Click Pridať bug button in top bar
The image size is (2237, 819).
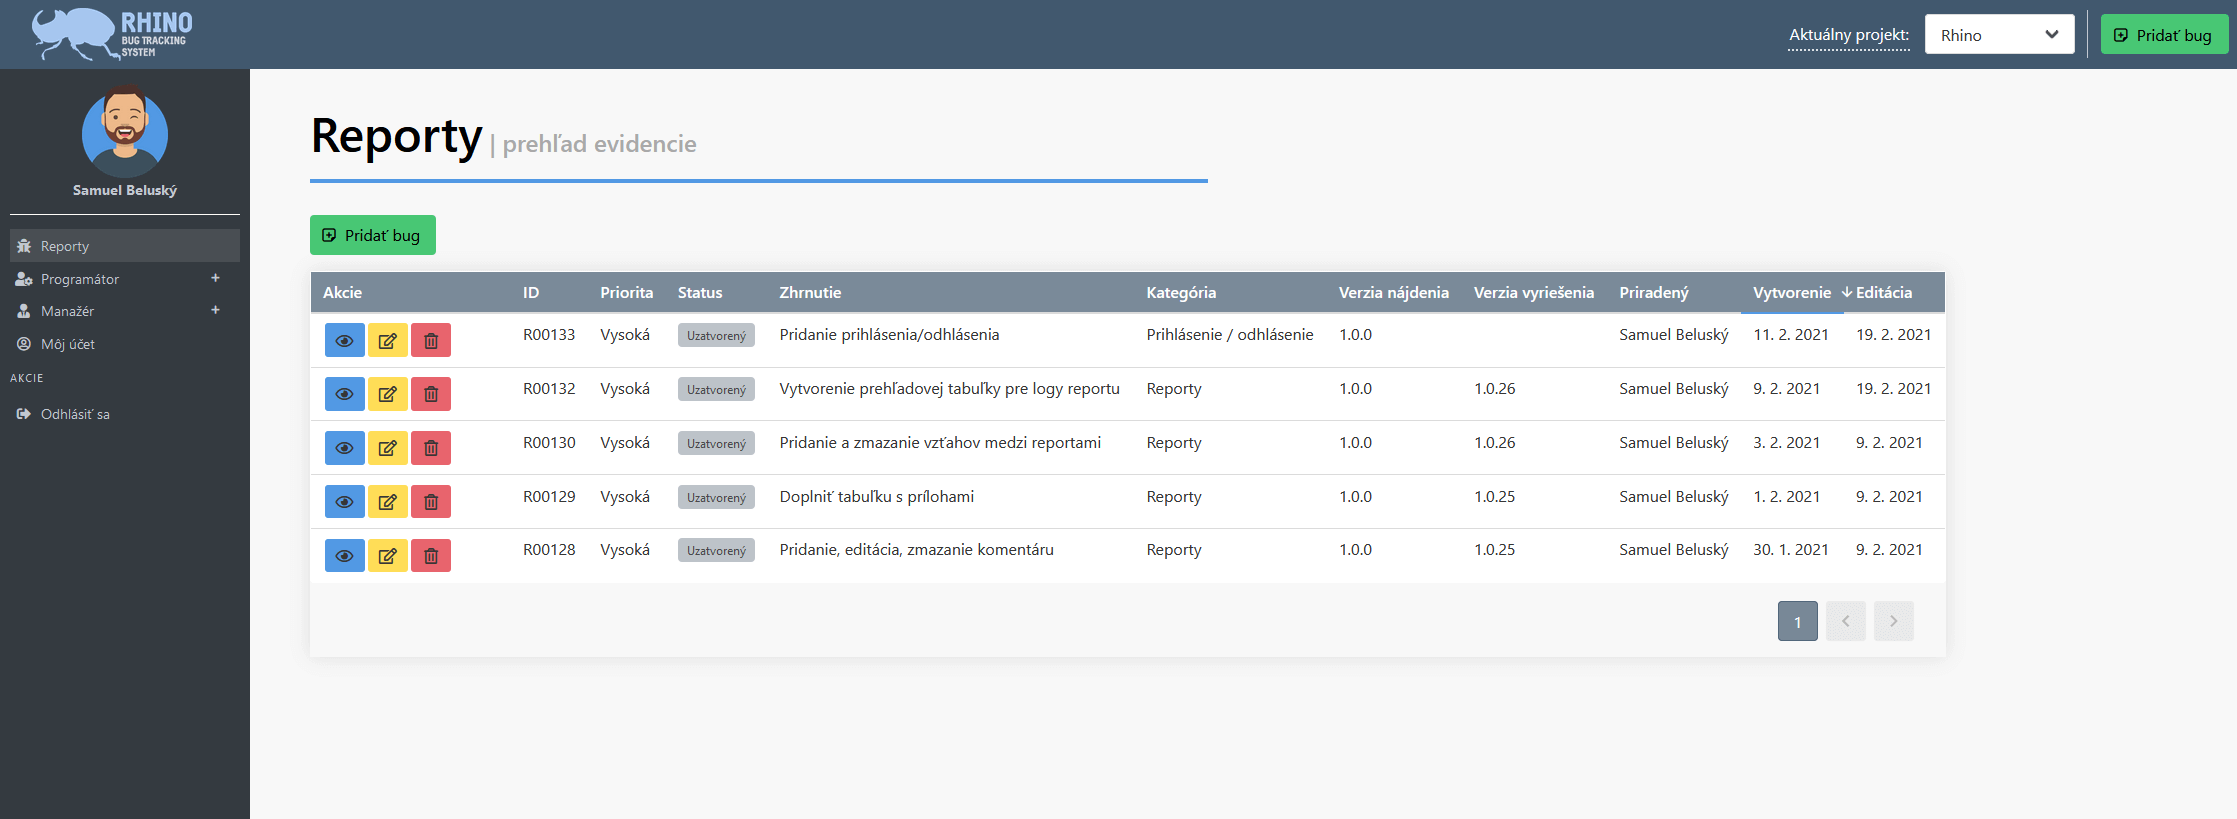point(2164,35)
